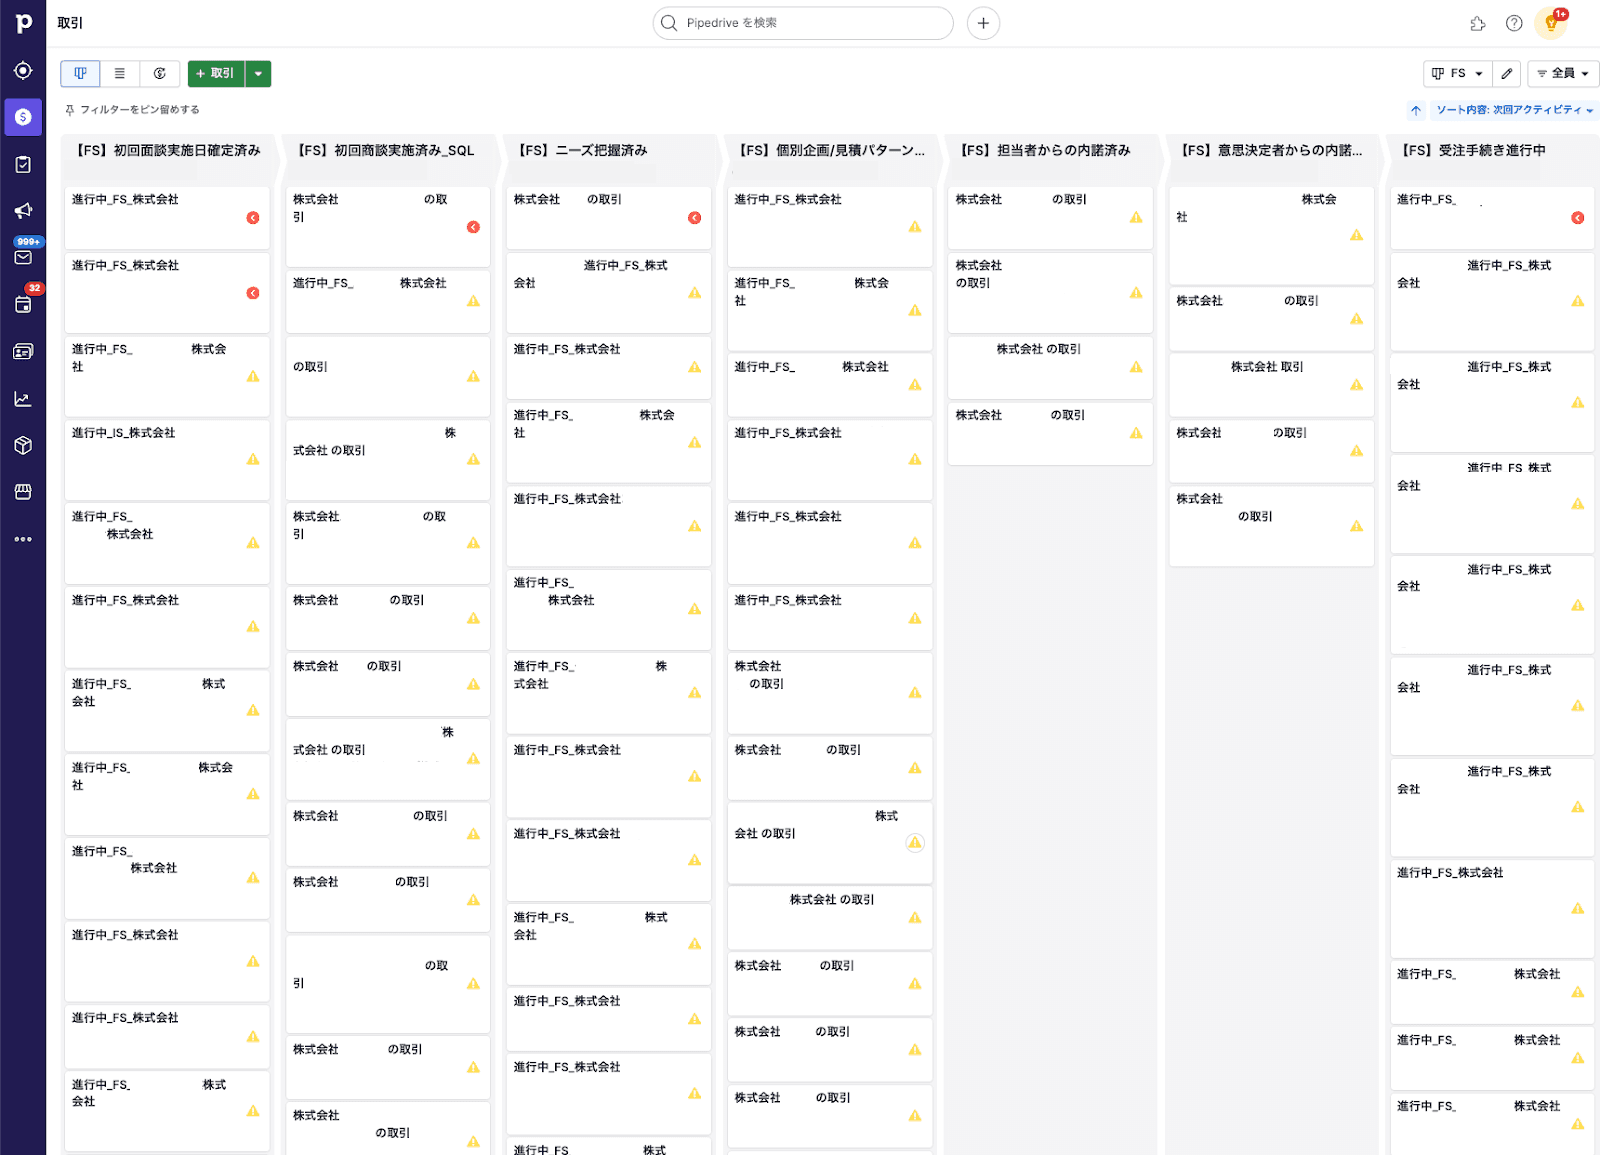The image size is (1600, 1155).
Task: Open the Mail inbox with 999+ badge
Action: pos(23,257)
